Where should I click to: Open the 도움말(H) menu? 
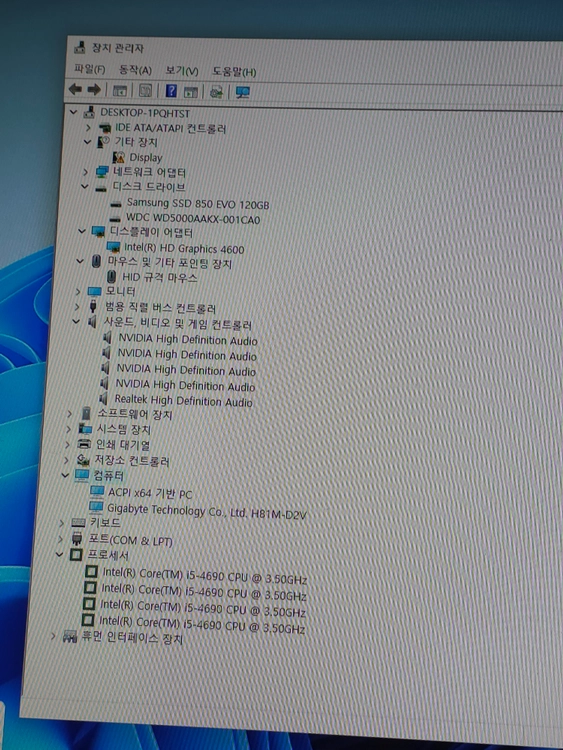(234, 72)
